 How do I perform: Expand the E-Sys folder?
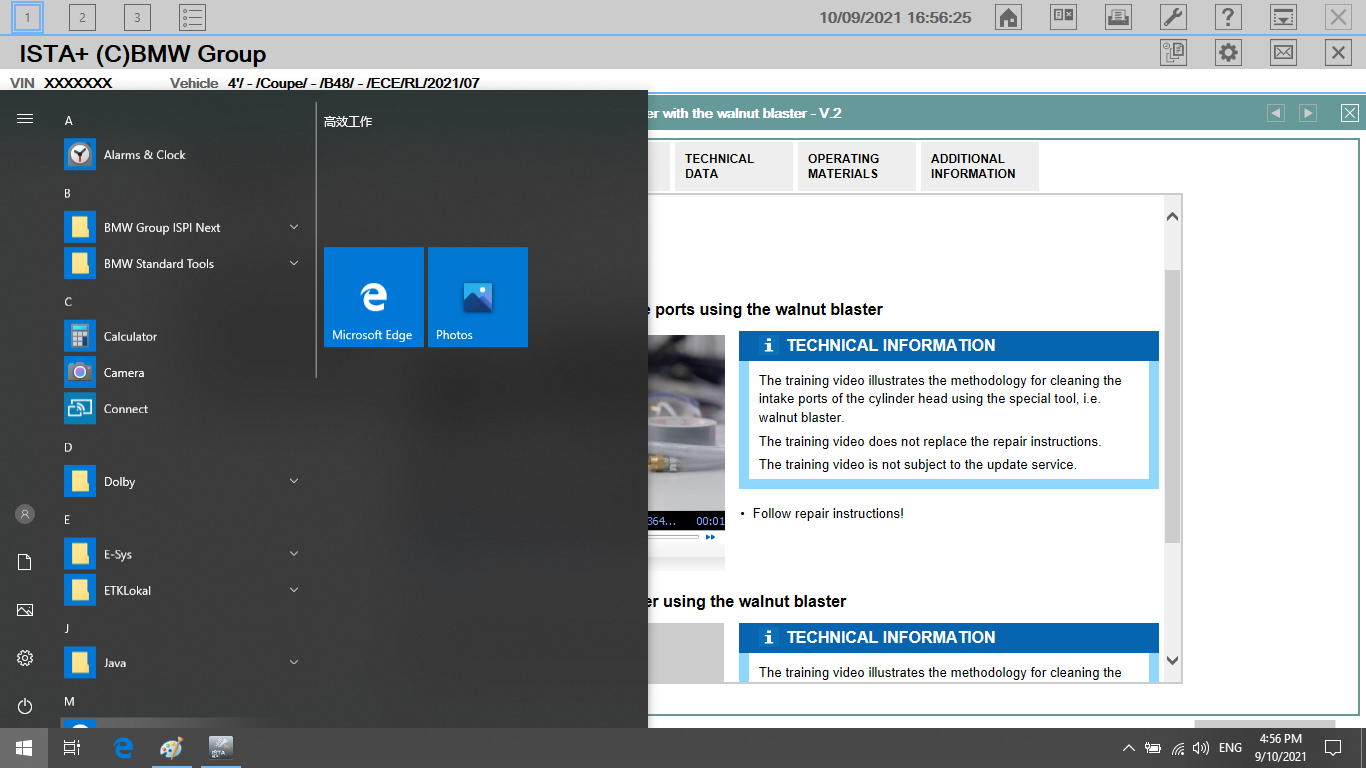tap(182, 555)
